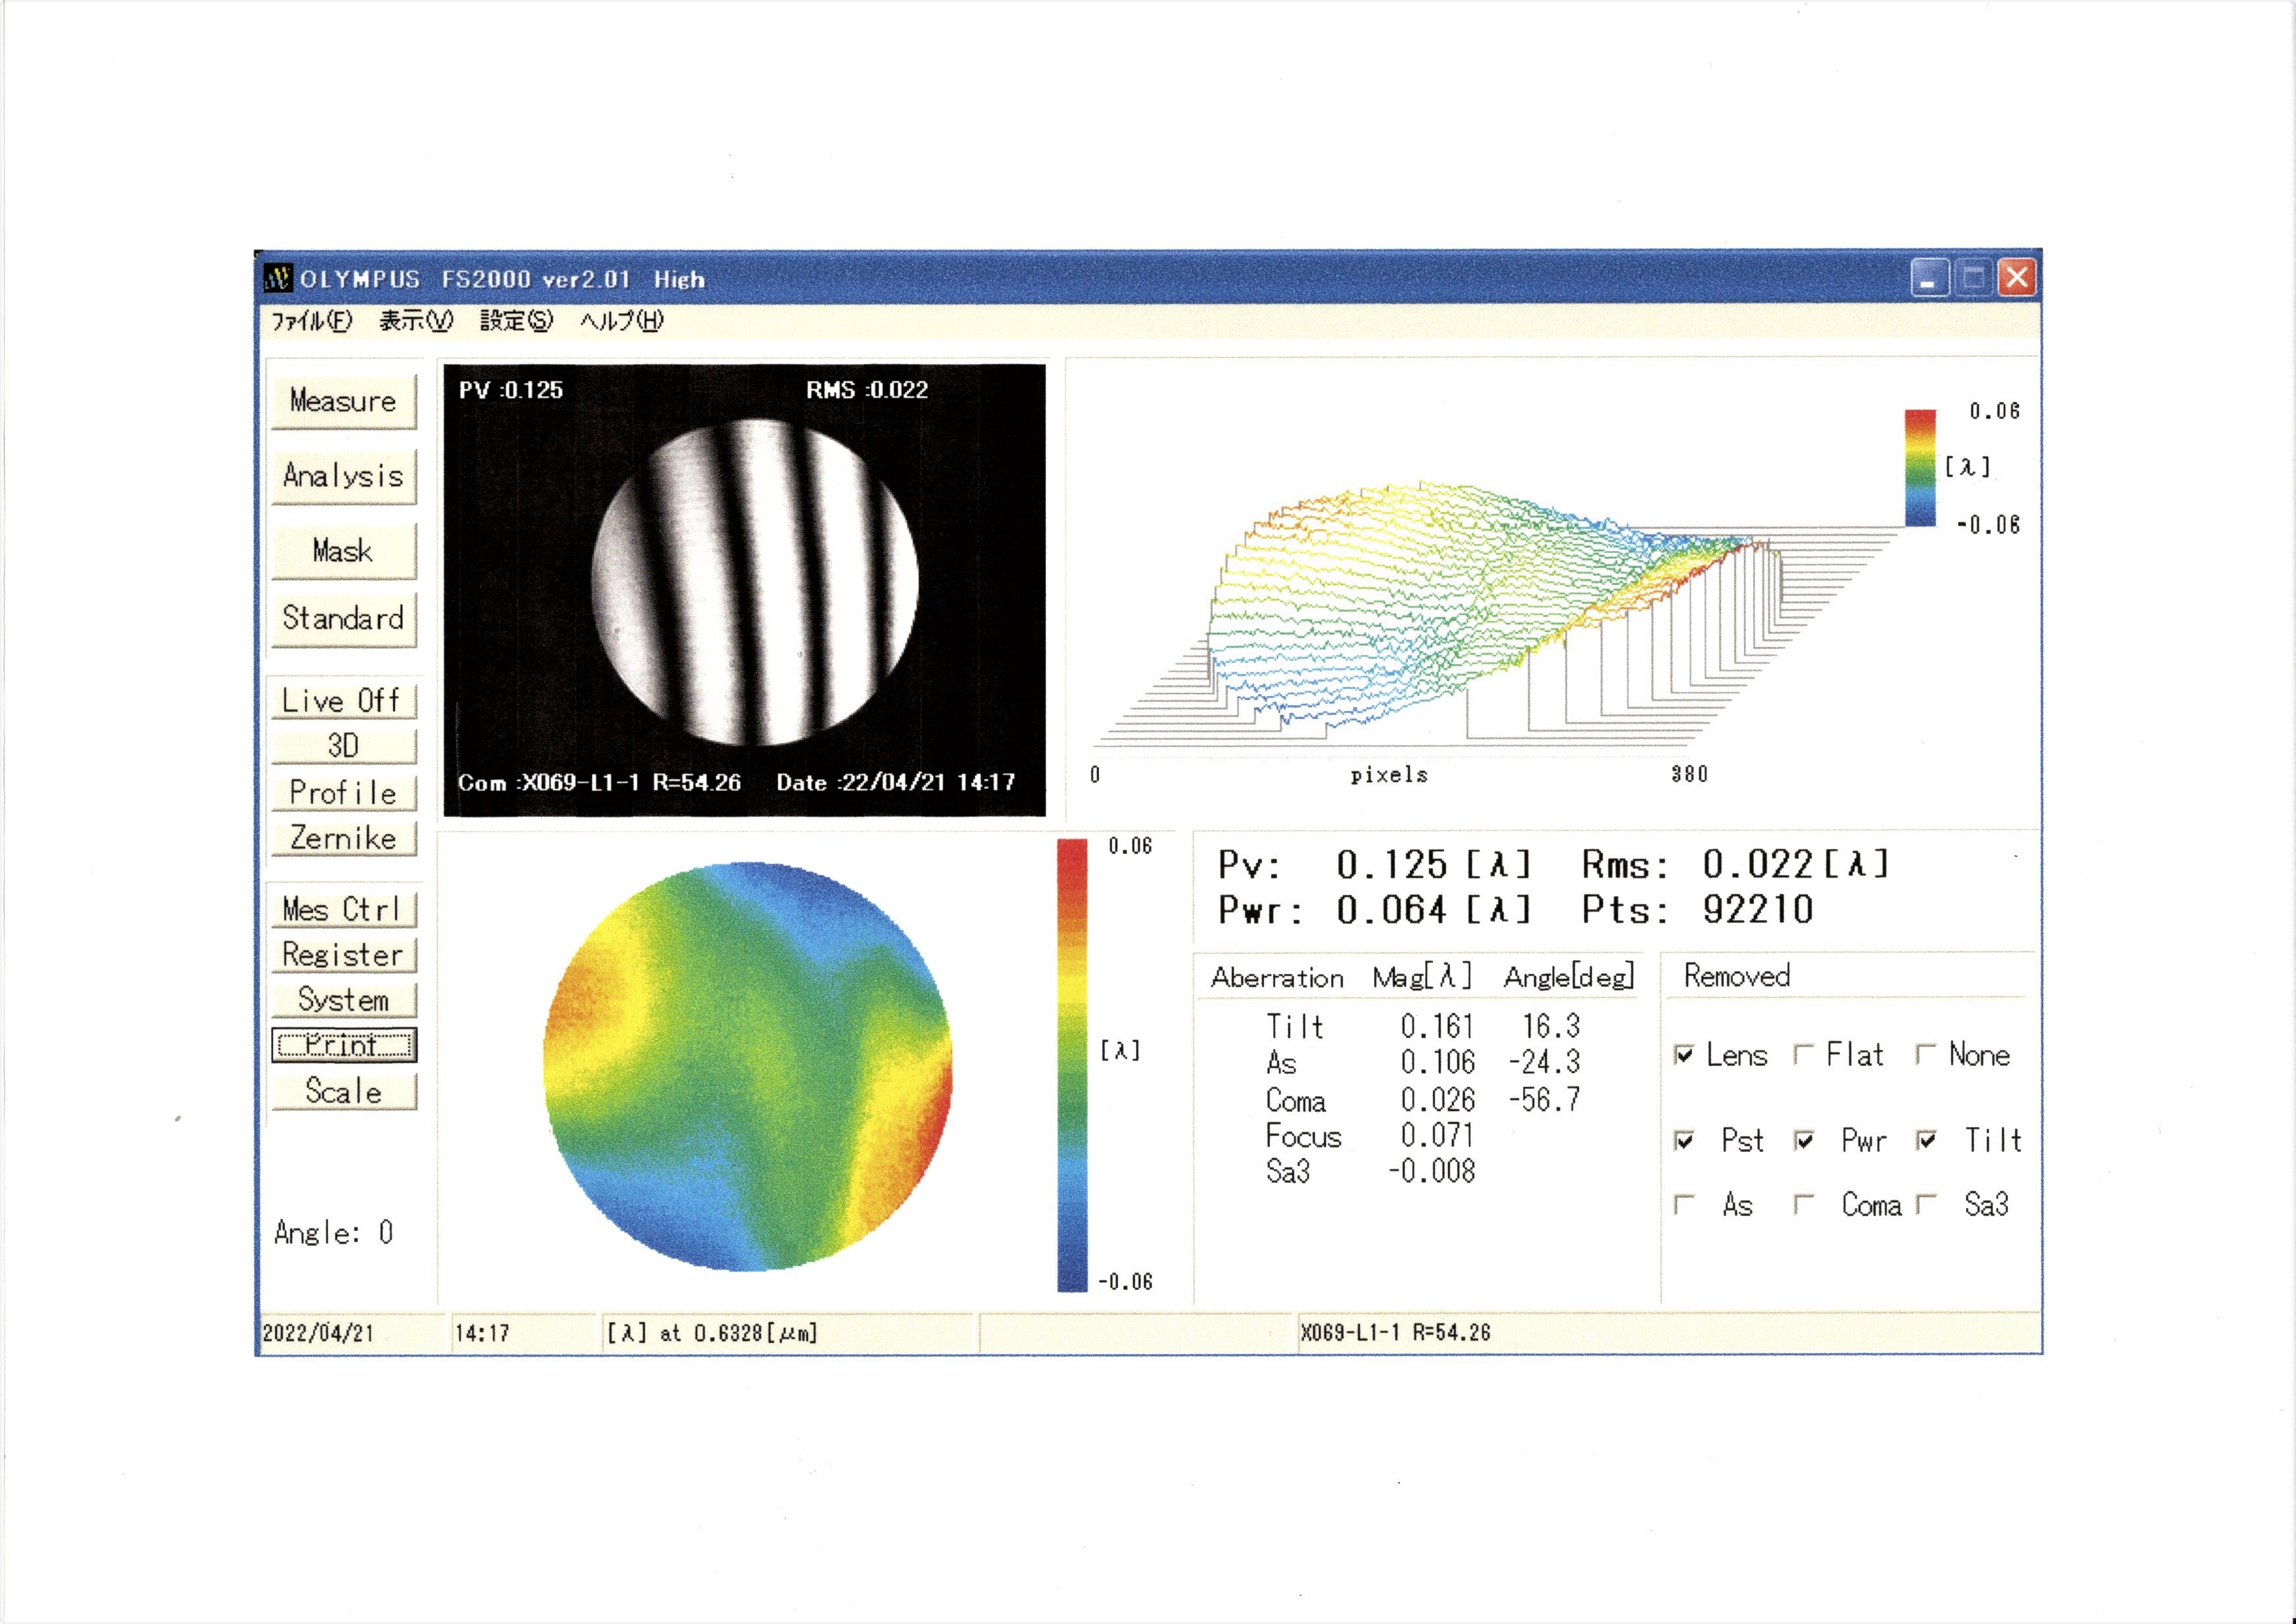The width and height of the screenshot is (2296, 1624).
Task: Click the vertical color scale bar beside wavefront map
Action: (x=1072, y=1065)
